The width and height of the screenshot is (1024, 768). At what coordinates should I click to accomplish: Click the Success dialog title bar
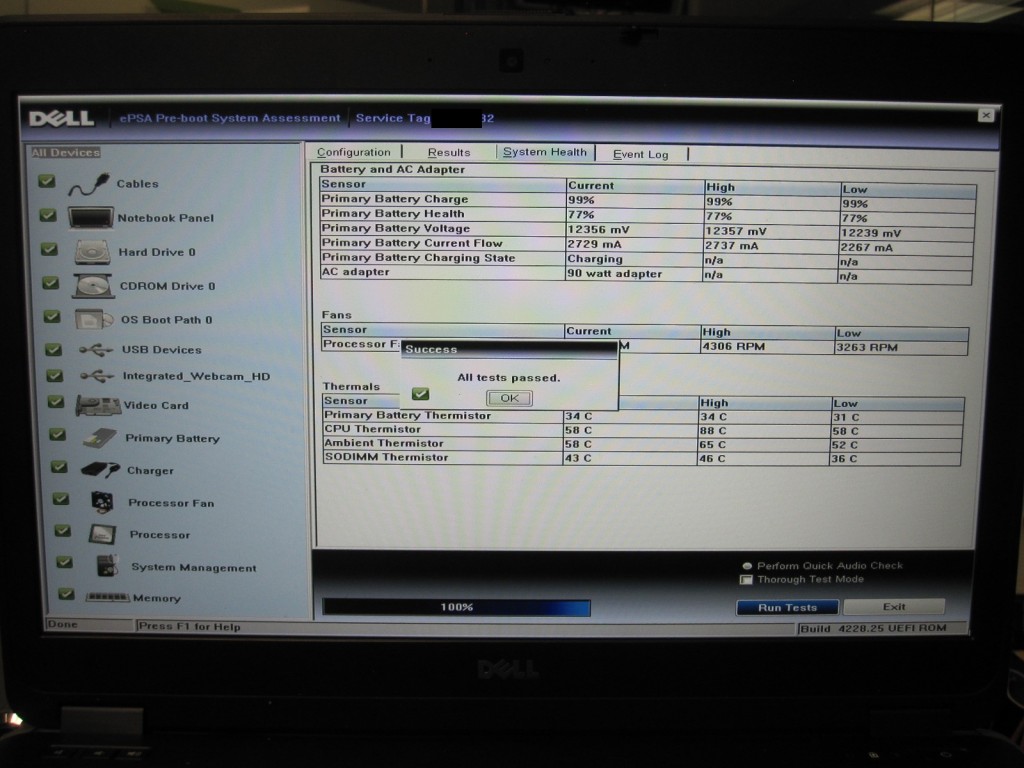pos(509,349)
